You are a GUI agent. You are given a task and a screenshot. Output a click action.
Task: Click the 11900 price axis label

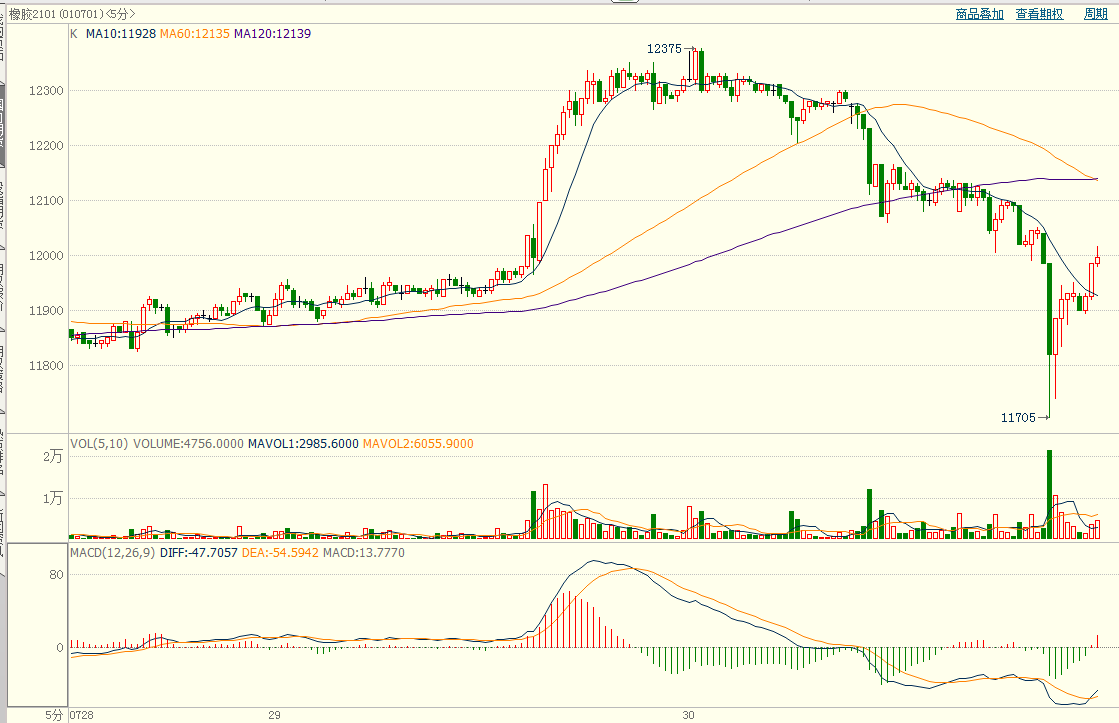pyautogui.click(x=46, y=310)
